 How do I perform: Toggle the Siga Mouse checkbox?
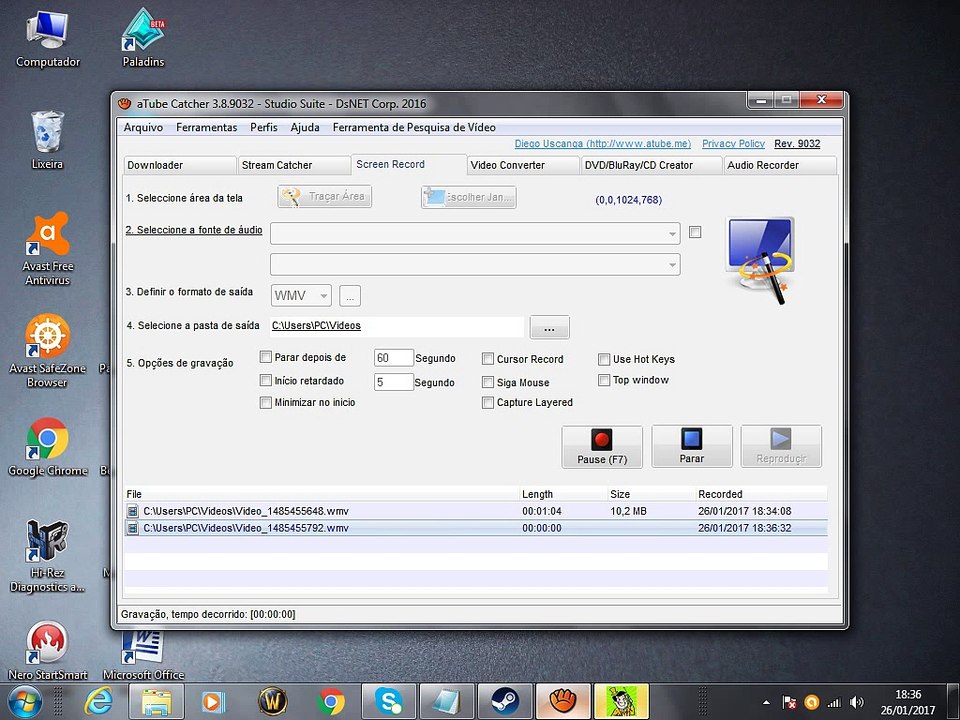(488, 382)
